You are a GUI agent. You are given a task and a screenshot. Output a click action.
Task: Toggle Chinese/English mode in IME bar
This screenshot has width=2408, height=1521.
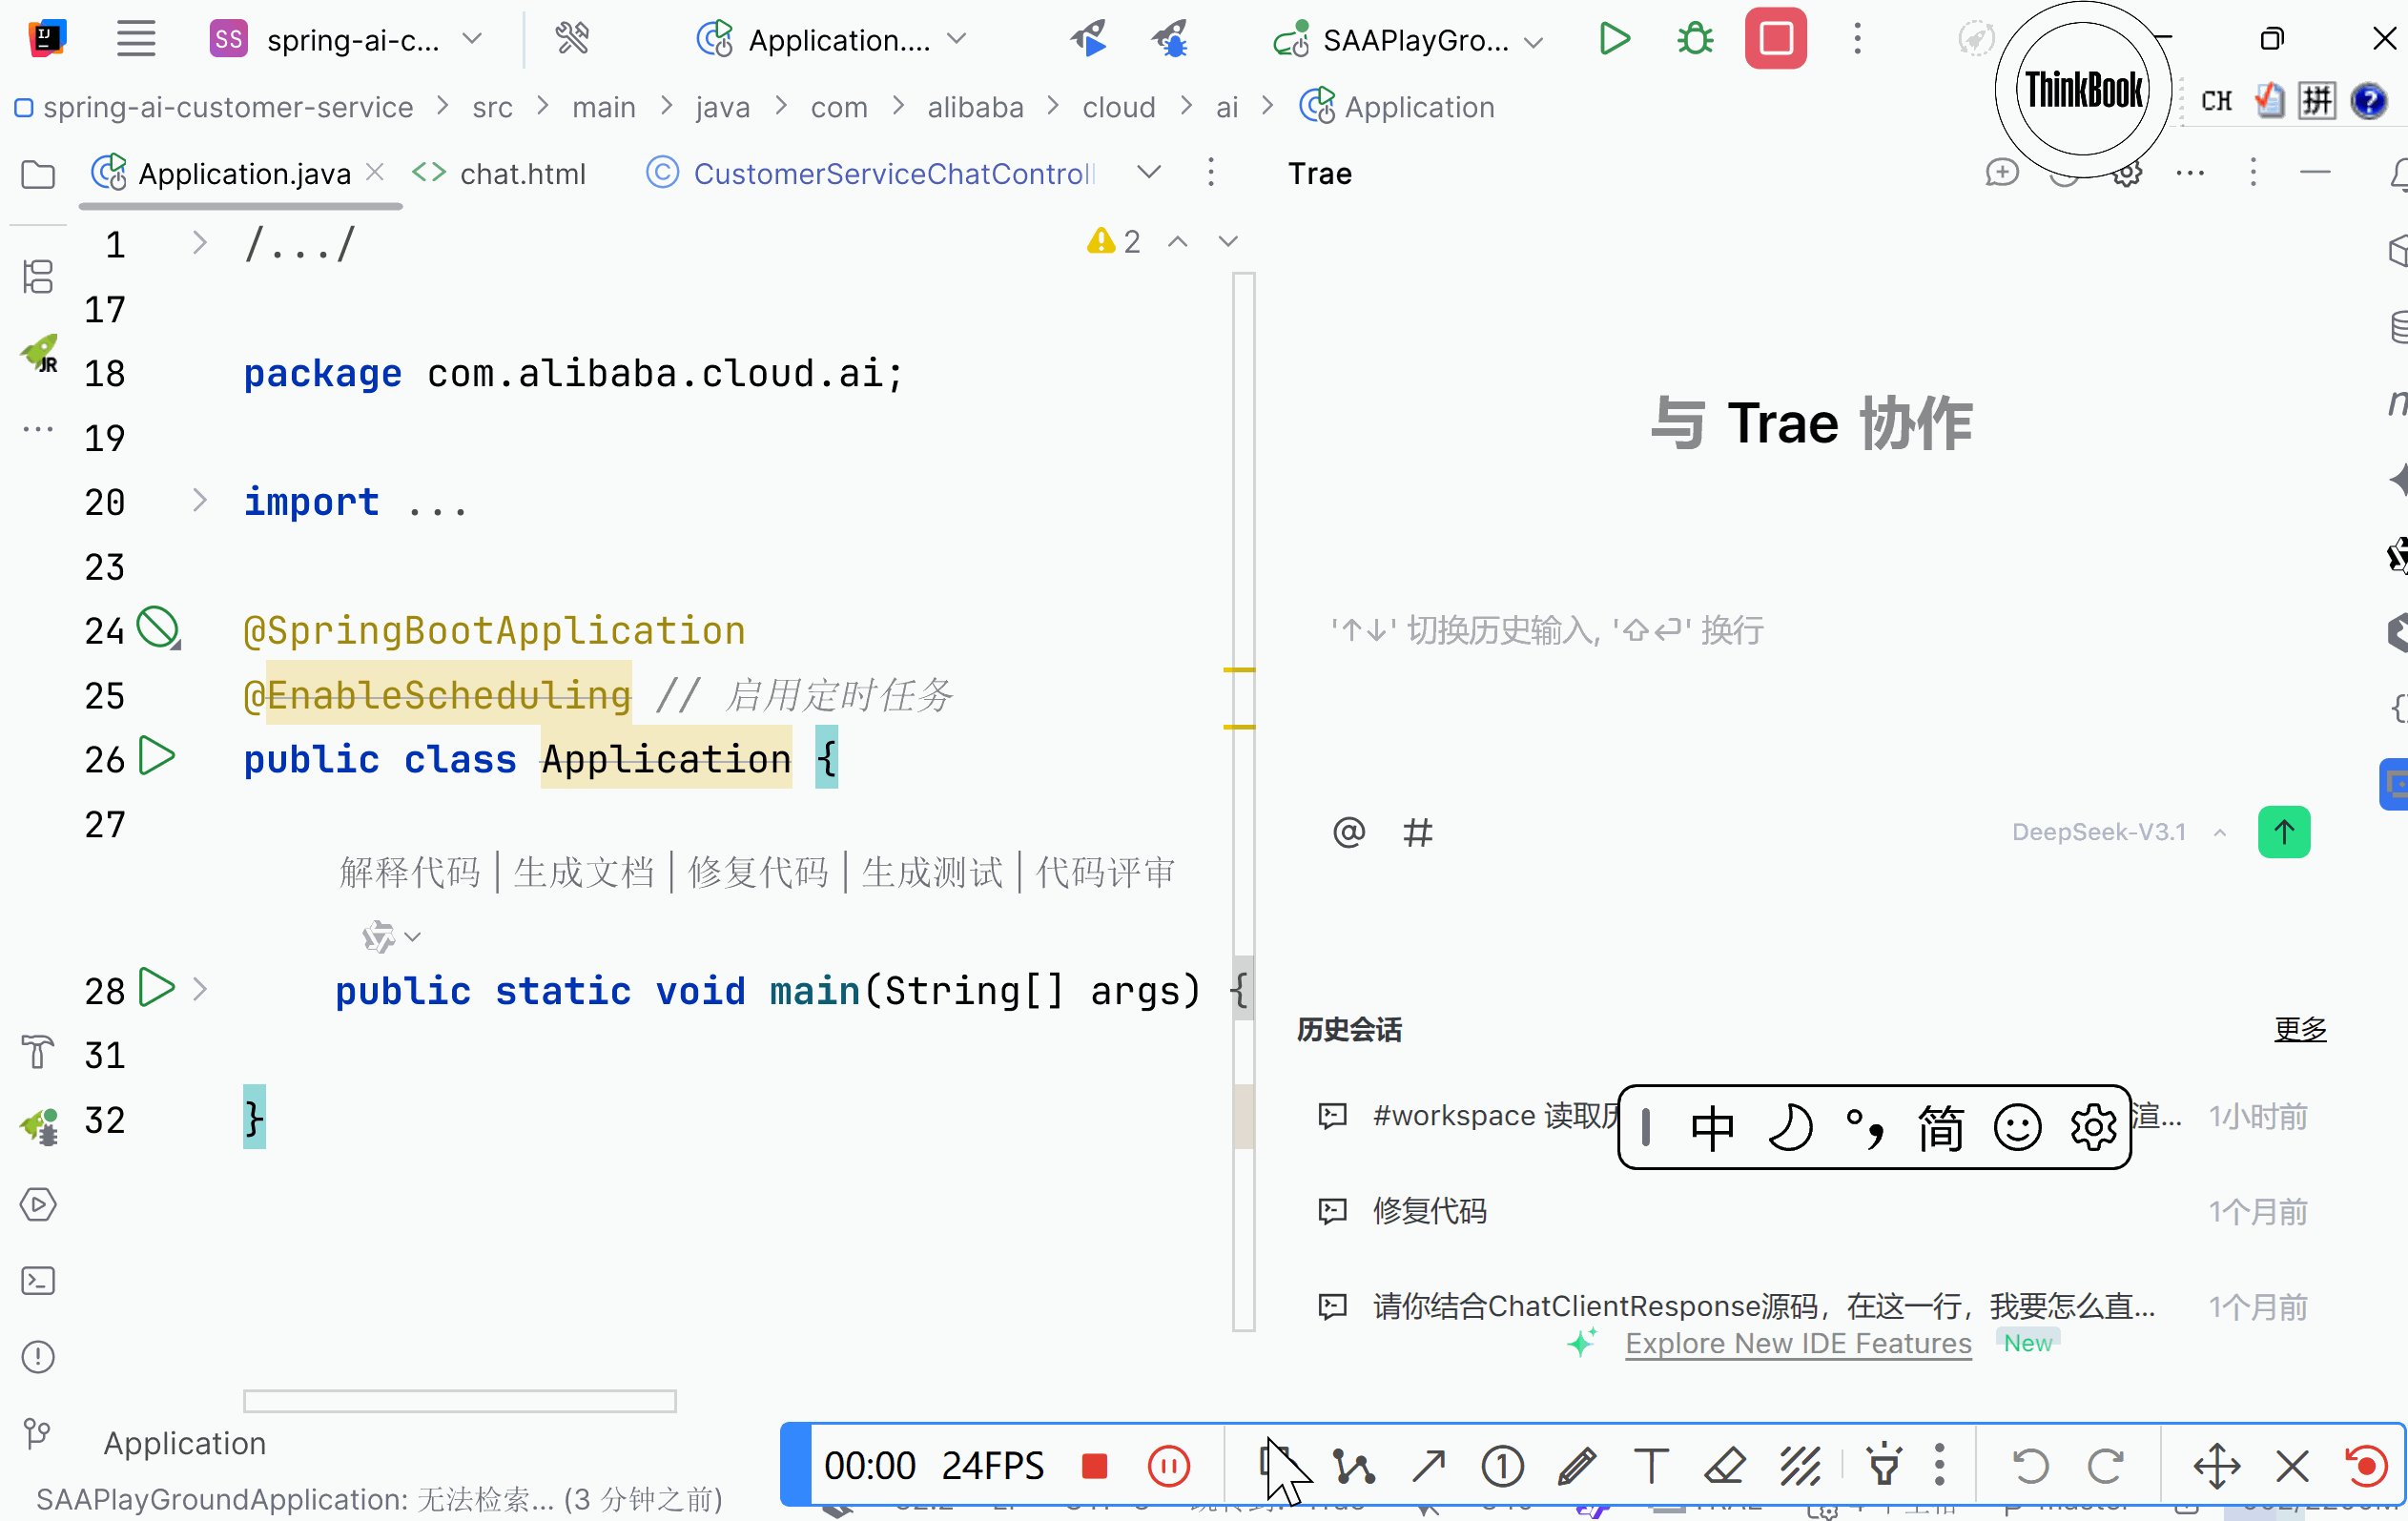point(1712,1128)
